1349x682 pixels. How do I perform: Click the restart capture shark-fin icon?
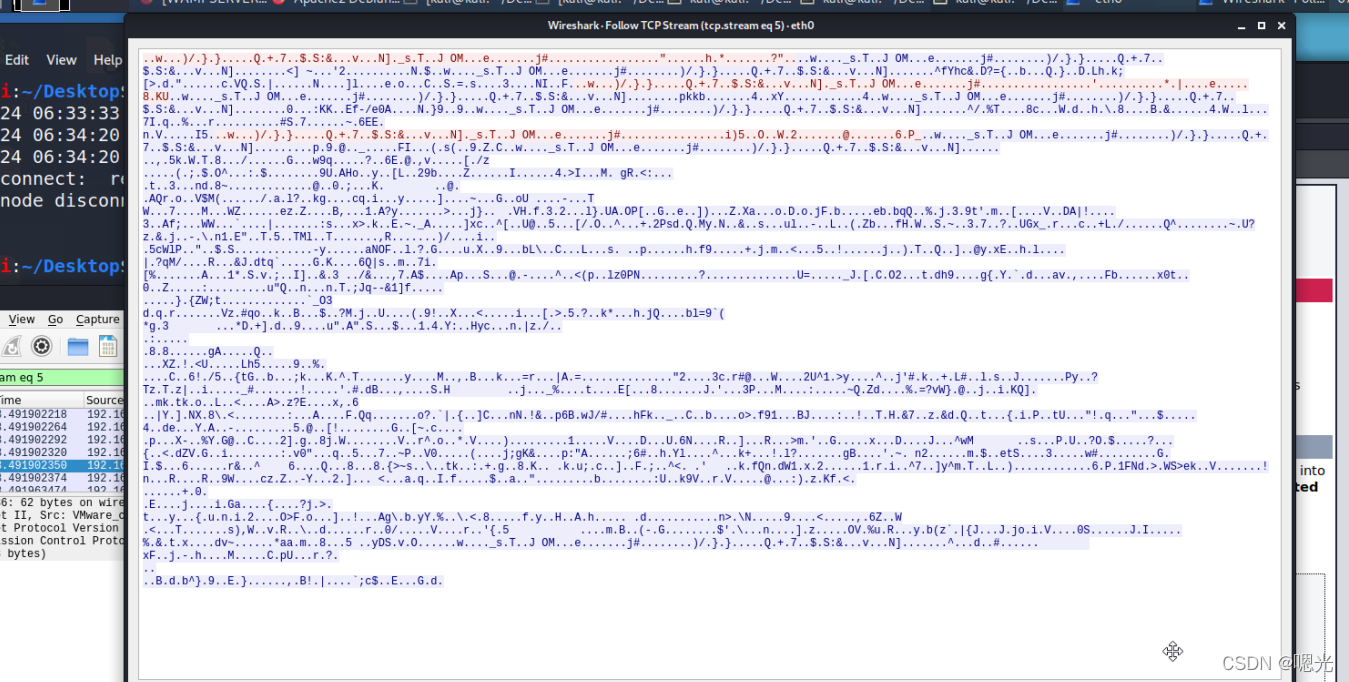[x=10, y=347]
